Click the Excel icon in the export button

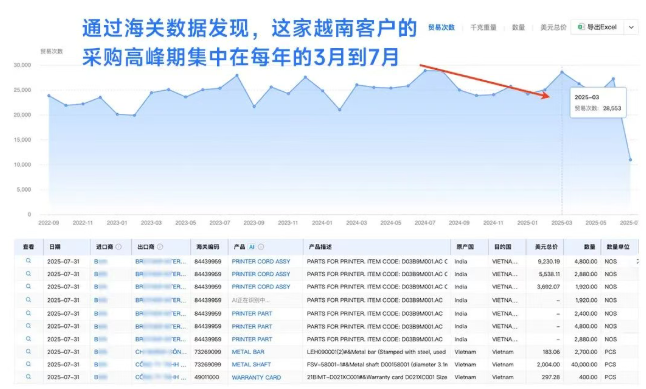(580, 27)
